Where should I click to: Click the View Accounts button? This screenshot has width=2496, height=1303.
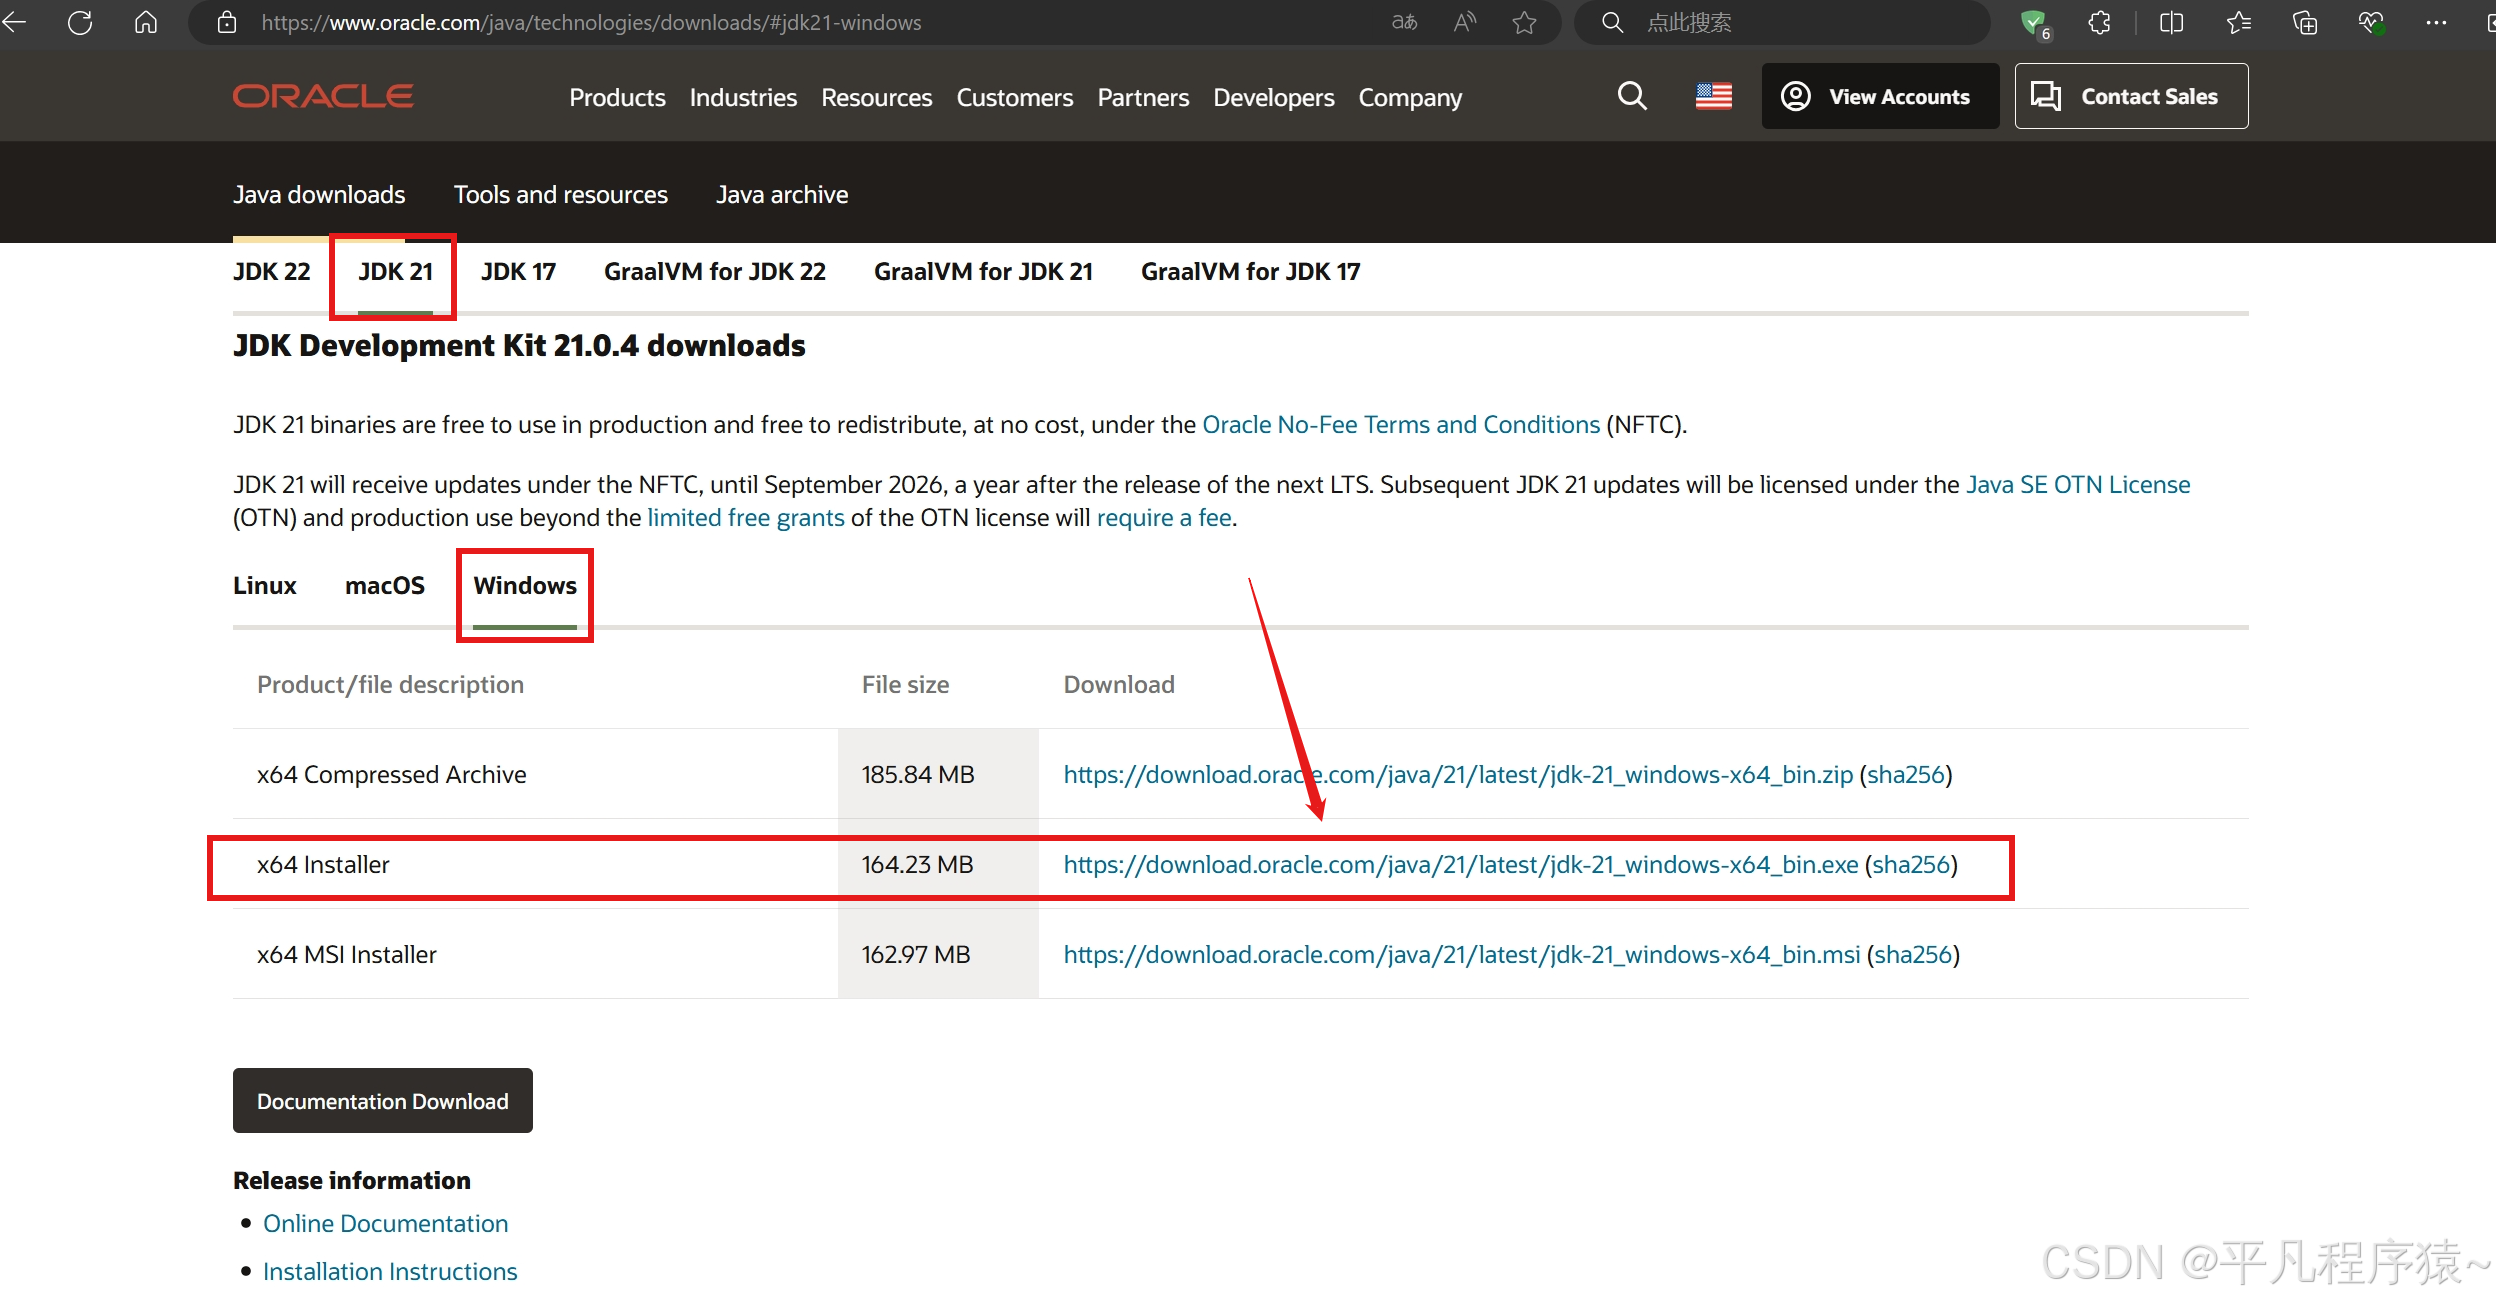[1879, 96]
